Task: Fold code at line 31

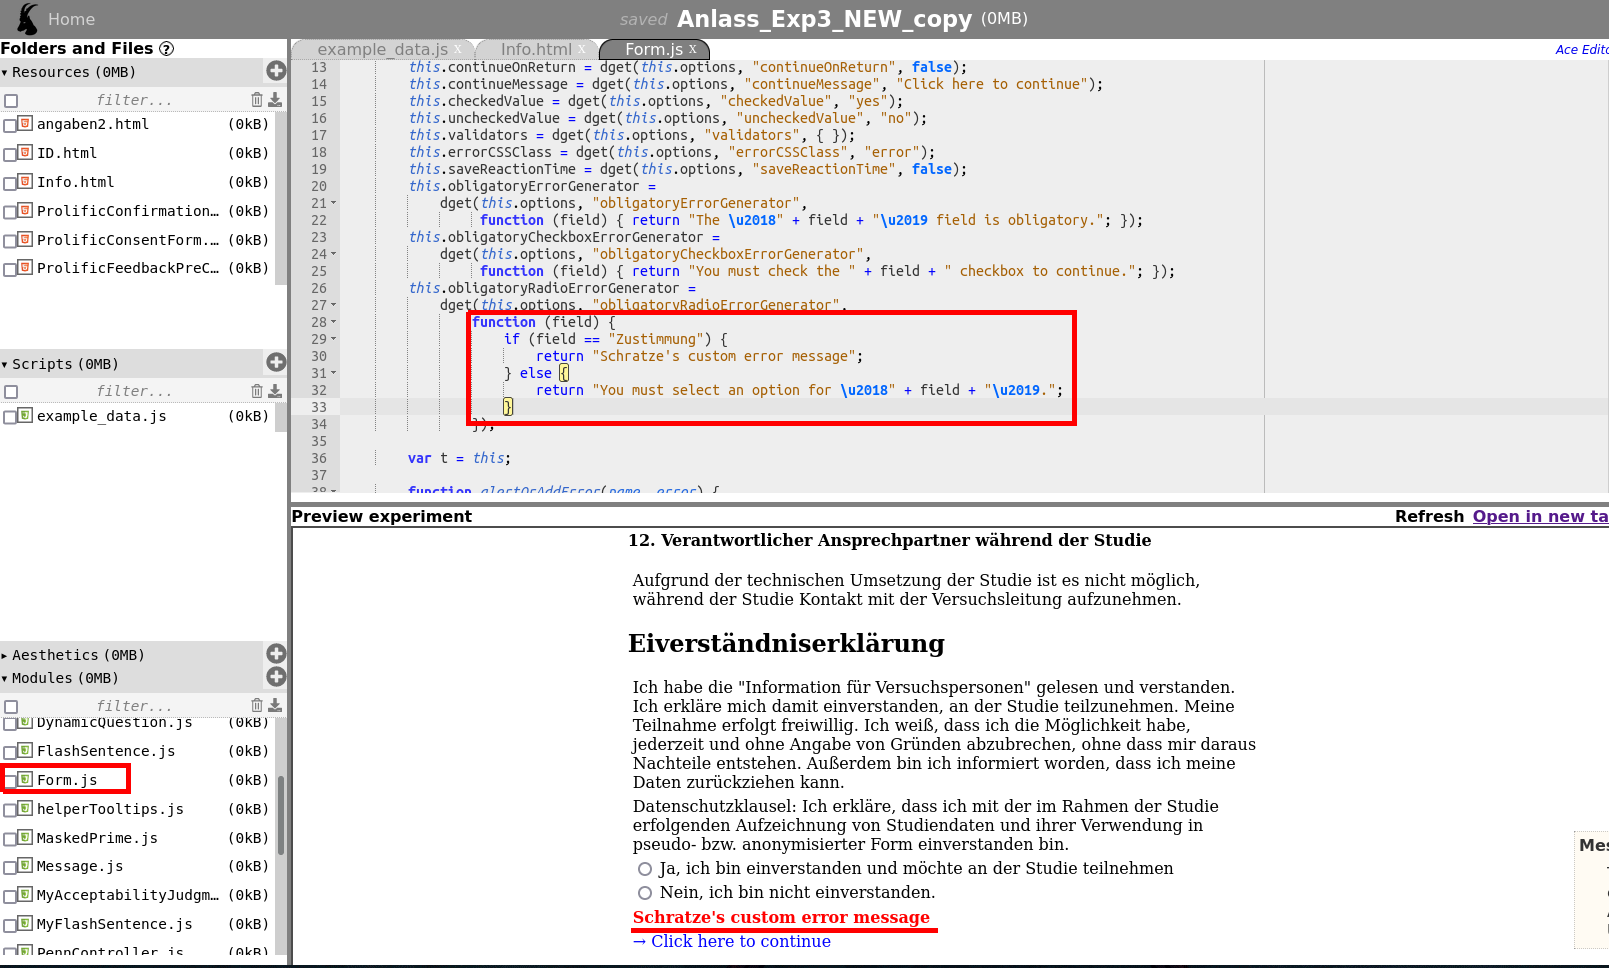Action: point(334,373)
